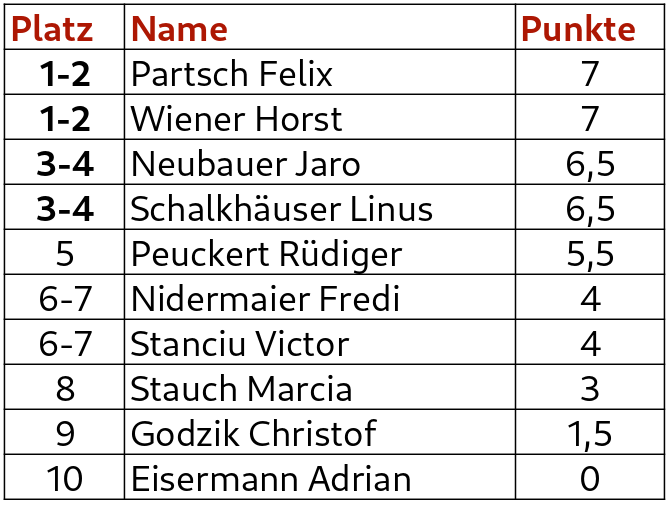Click Partsch Felix's points value 7
The width and height of the screenshot is (669, 505).
[590, 74]
